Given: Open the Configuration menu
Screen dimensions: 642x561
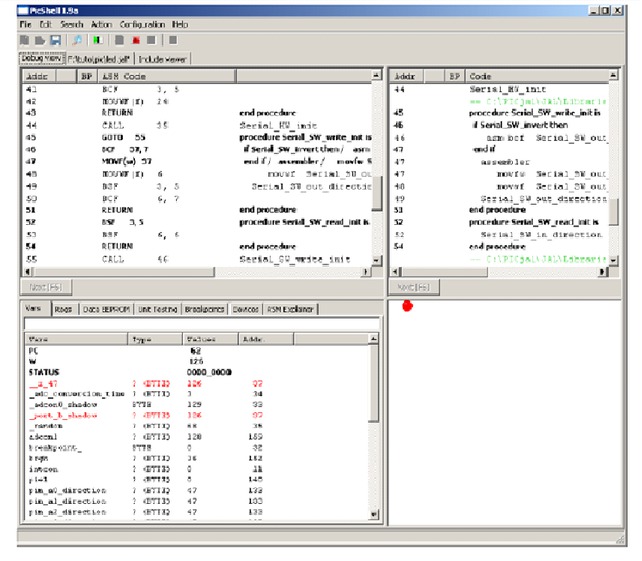Looking at the screenshot, I should 142,23.
